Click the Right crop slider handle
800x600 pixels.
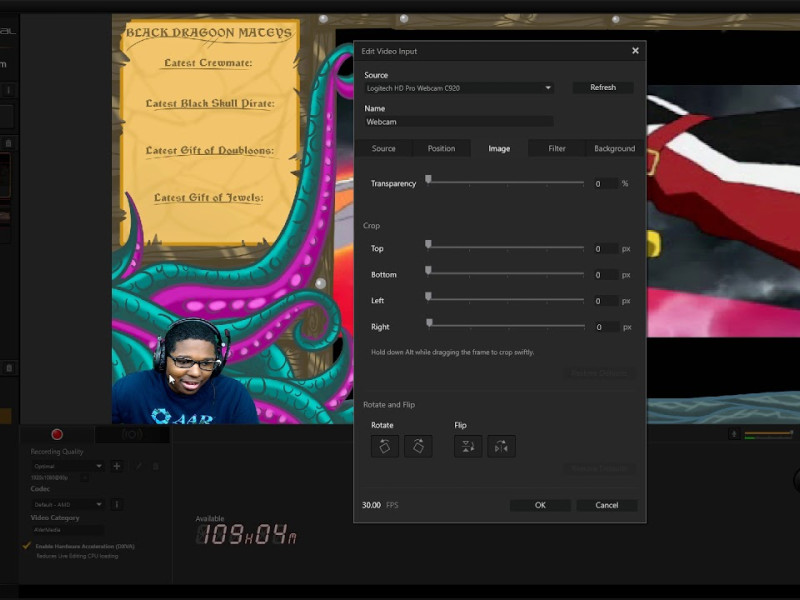point(430,322)
